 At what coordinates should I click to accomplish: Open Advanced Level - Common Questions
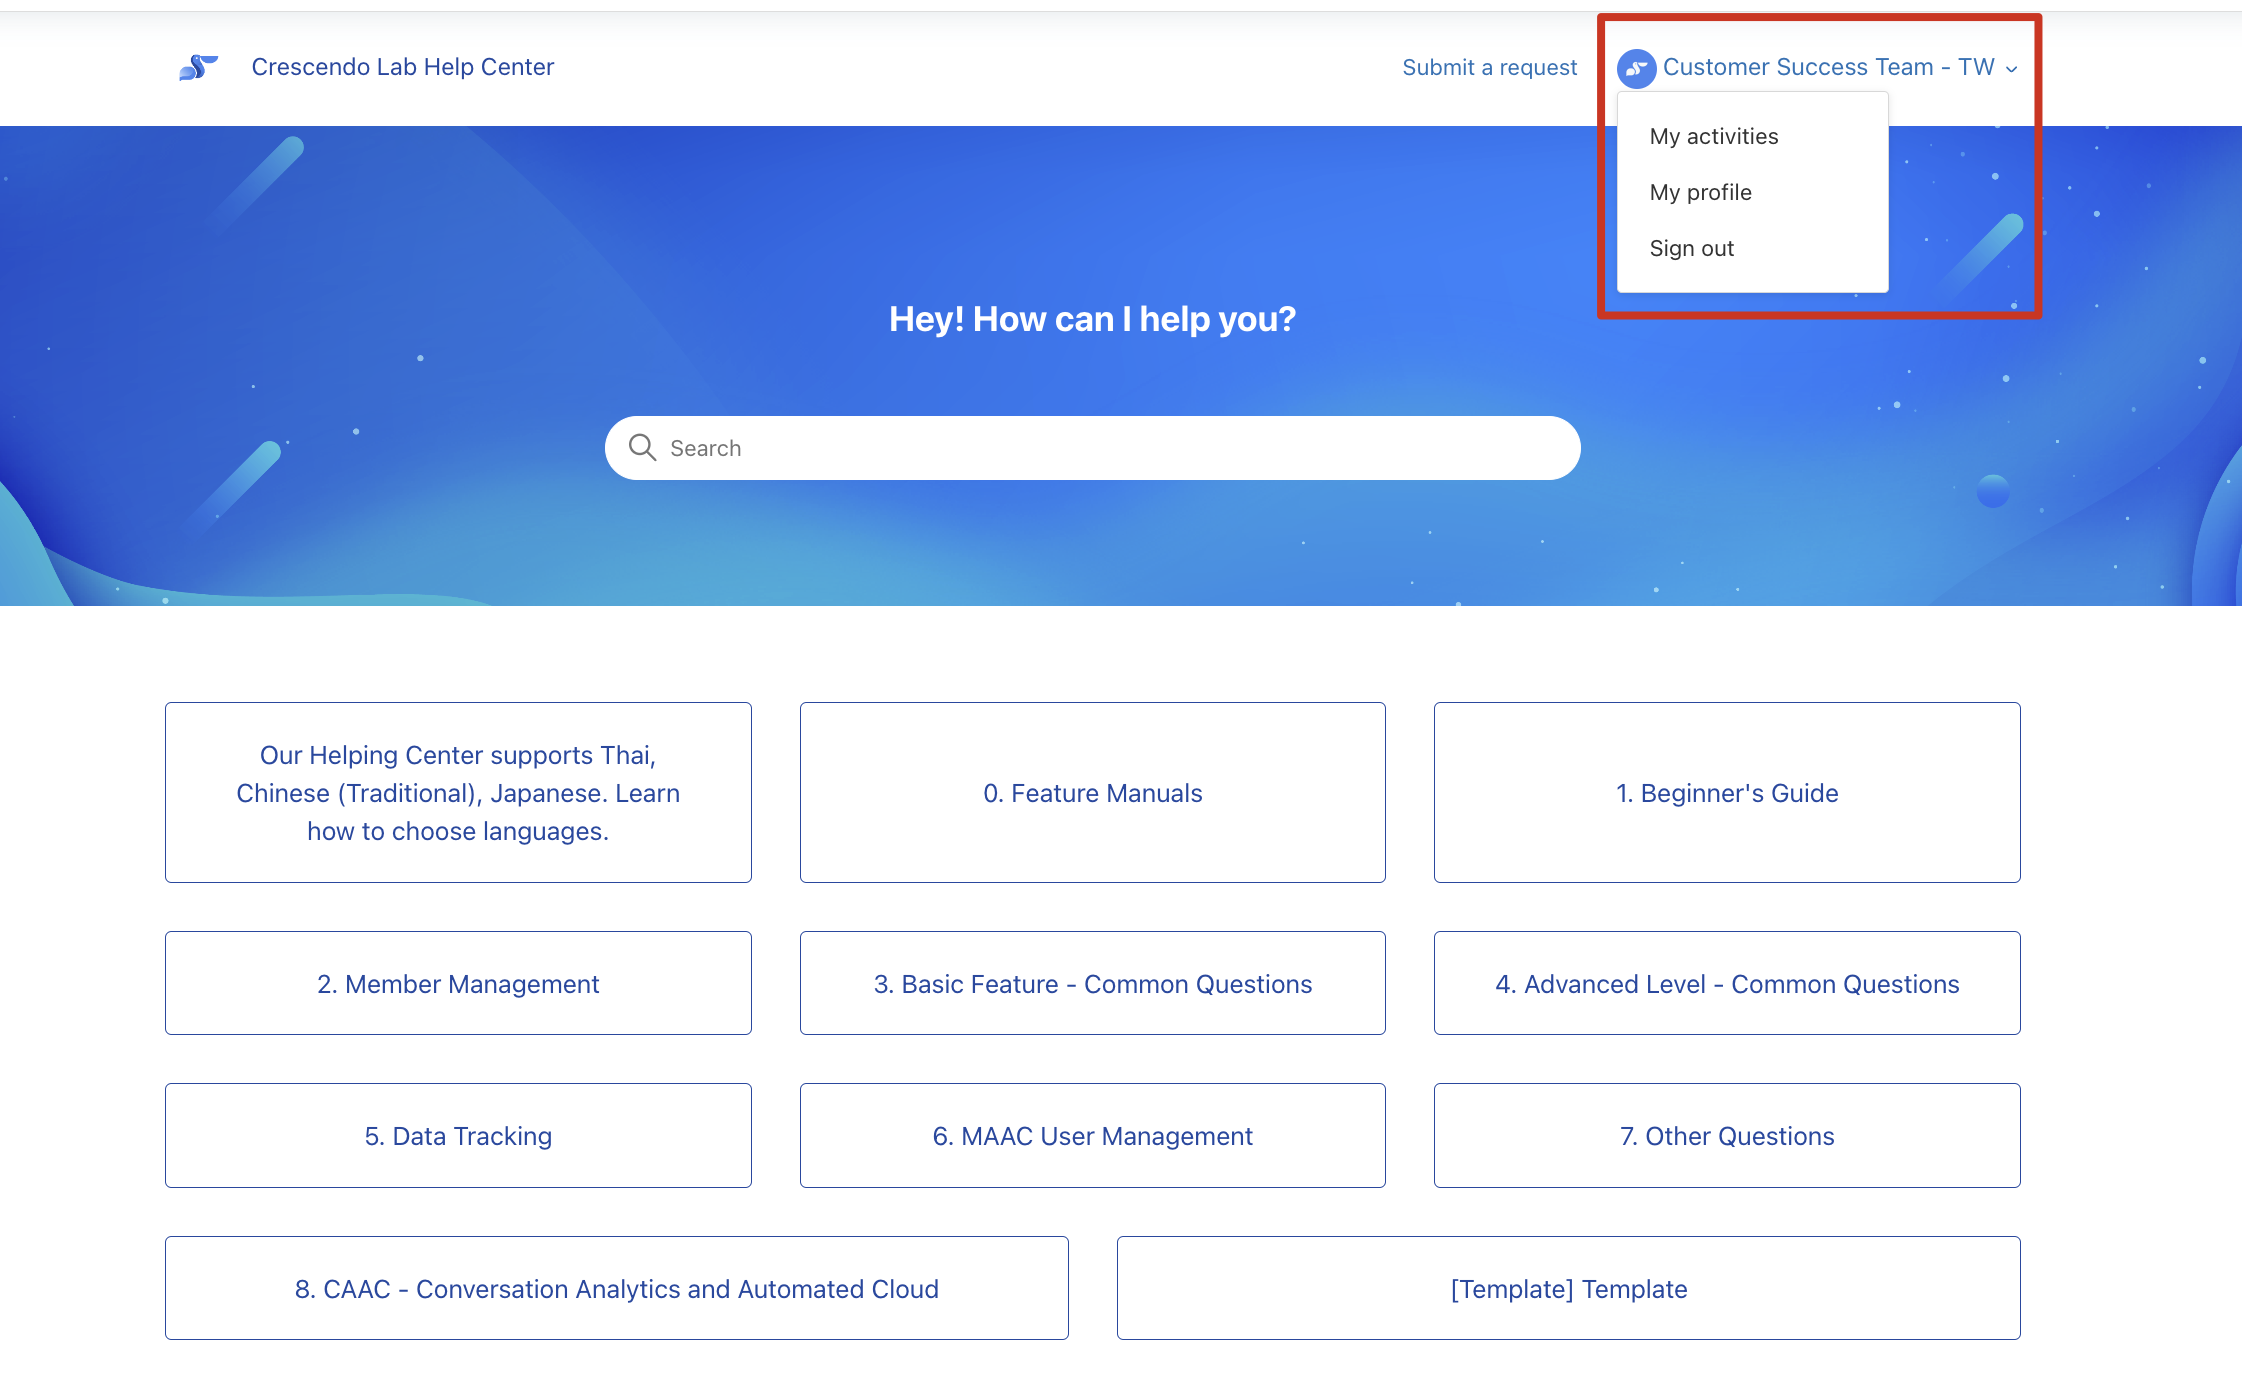click(x=1726, y=983)
